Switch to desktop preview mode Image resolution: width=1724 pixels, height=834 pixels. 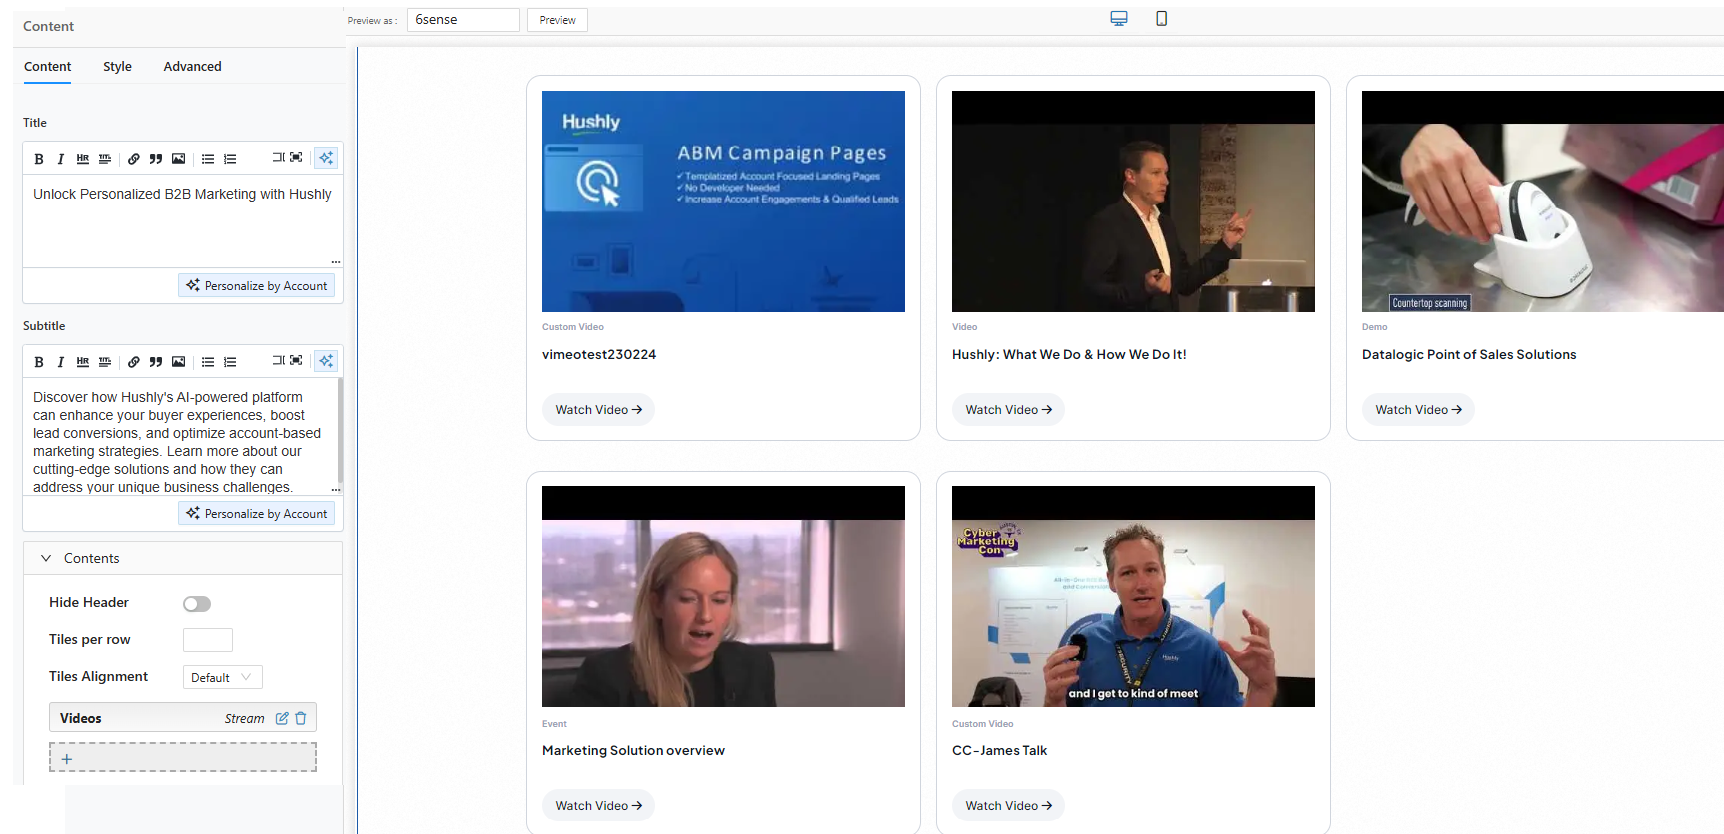point(1119,19)
